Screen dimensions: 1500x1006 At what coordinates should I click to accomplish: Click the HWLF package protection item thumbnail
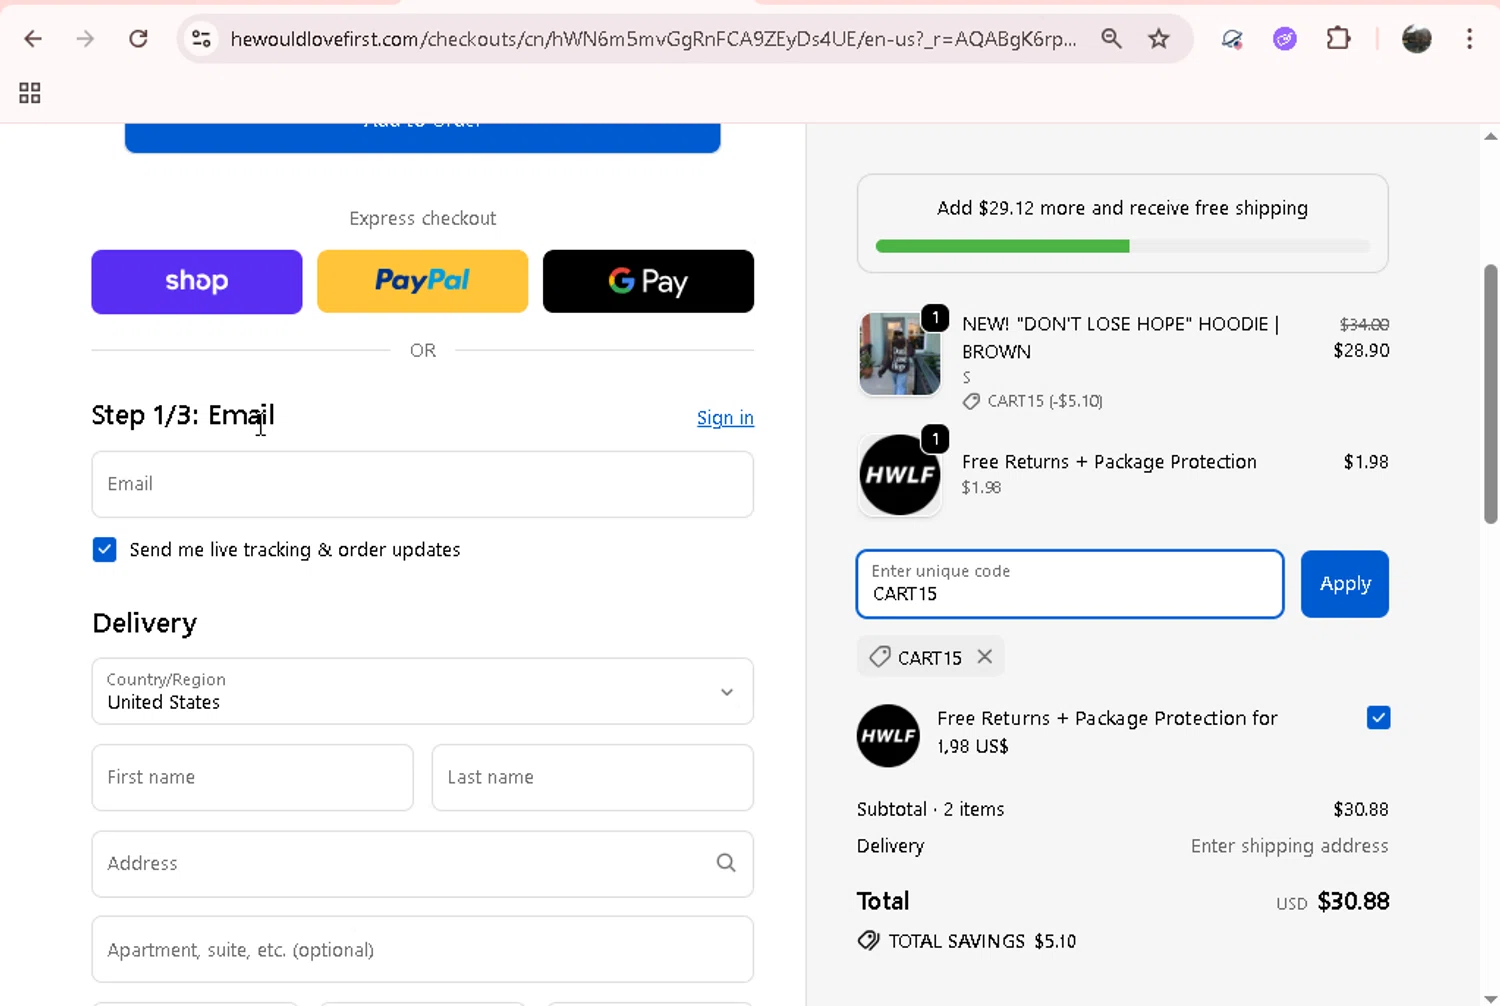[899, 474]
